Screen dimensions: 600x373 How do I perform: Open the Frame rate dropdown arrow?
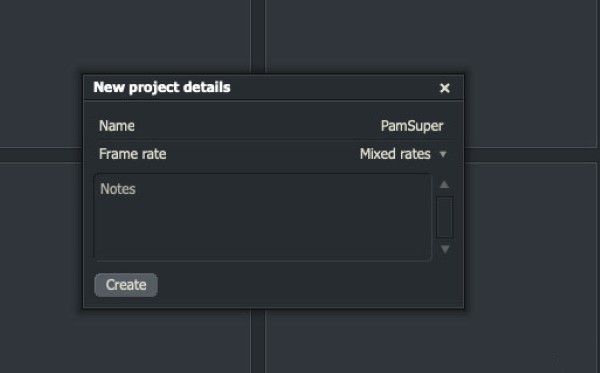pos(443,154)
